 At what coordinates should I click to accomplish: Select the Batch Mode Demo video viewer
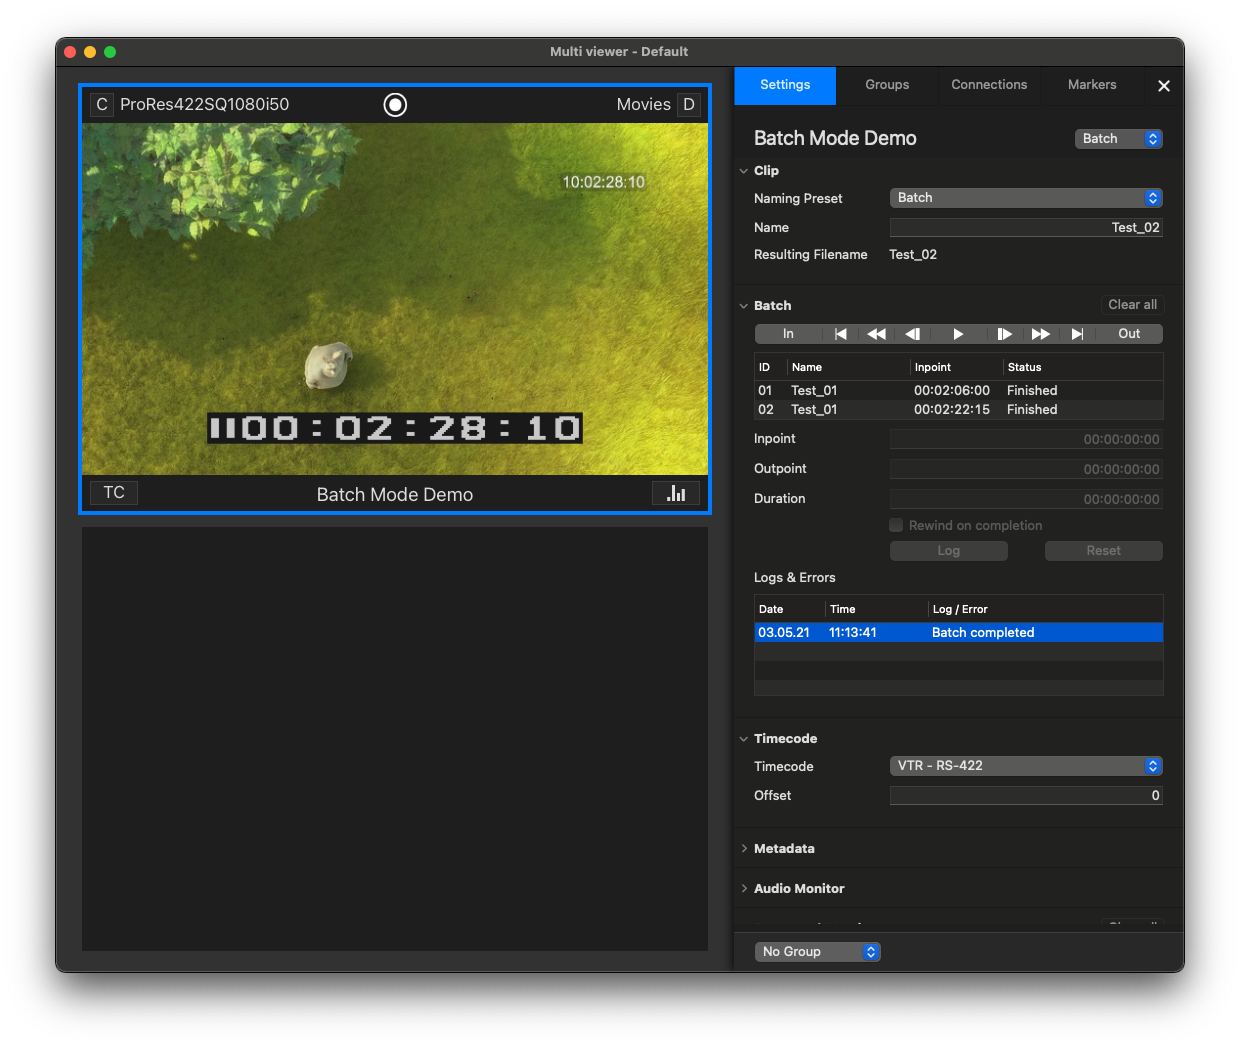395,299
